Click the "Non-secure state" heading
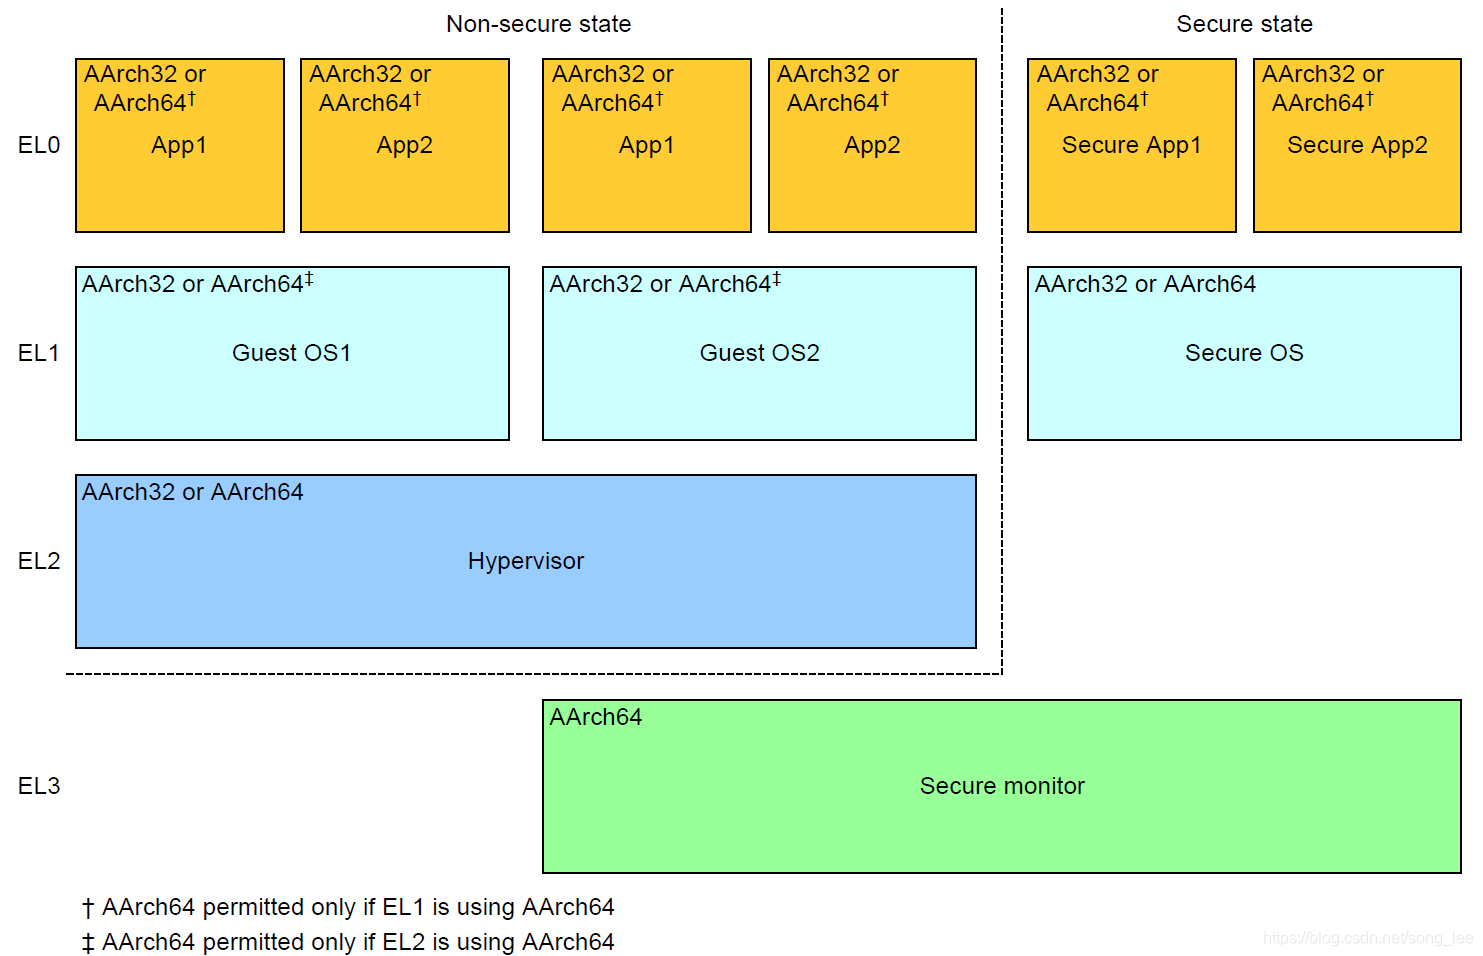This screenshot has height=956, width=1483. click(x=539, y=24)
